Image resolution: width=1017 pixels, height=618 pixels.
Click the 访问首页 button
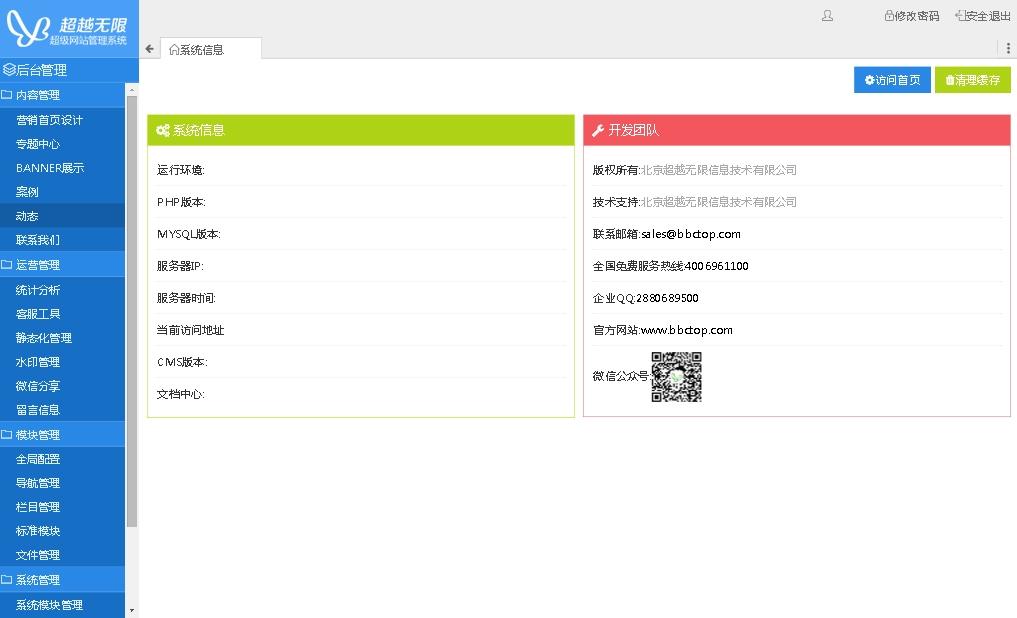[x=892, y=80]
